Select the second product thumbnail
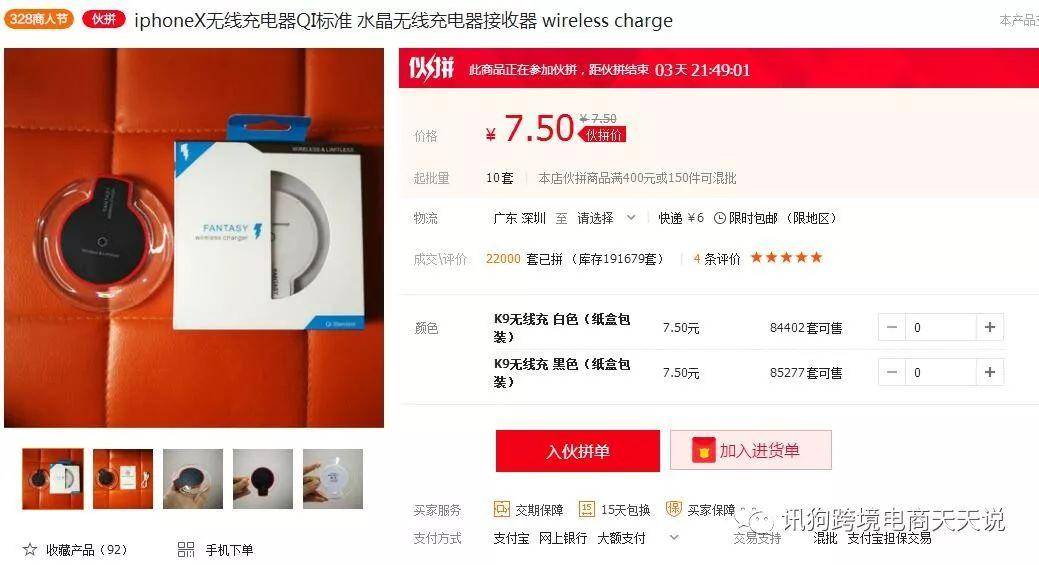 (123, 479)
